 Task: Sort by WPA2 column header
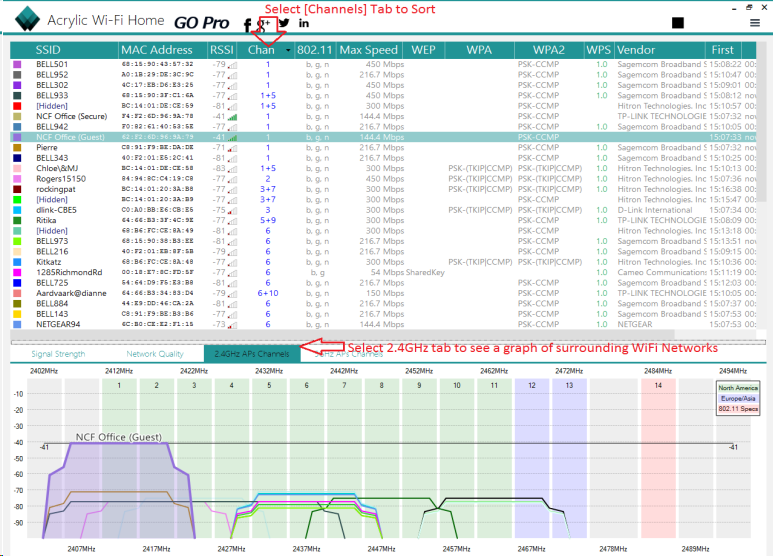(549, 50)
